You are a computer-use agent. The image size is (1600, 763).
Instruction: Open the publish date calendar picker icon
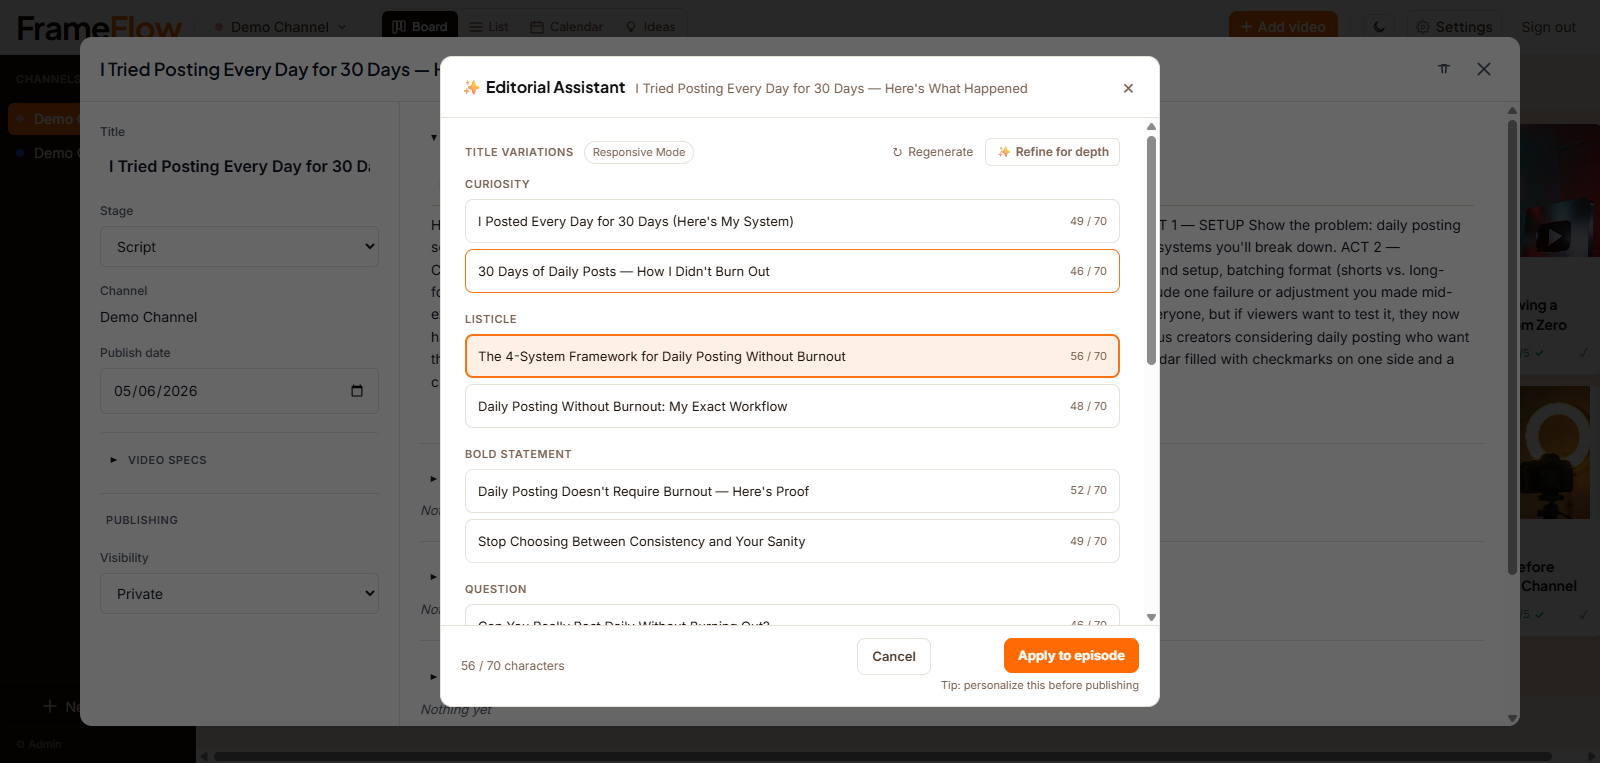pyautogui.click(x=357, y=391)
